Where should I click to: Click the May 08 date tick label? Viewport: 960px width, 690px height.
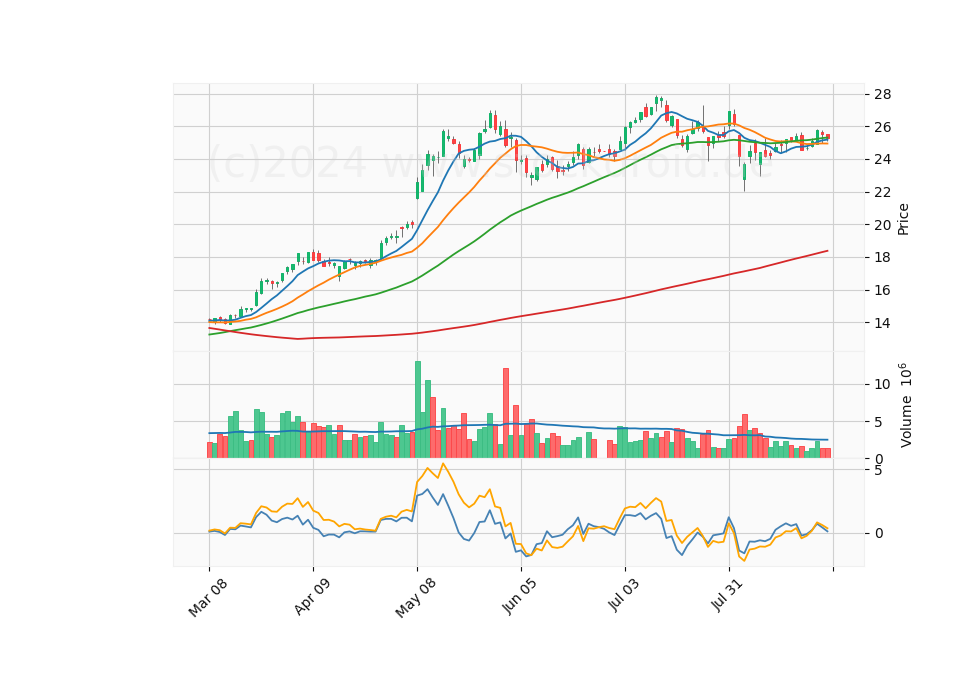[x=415, y=598]
